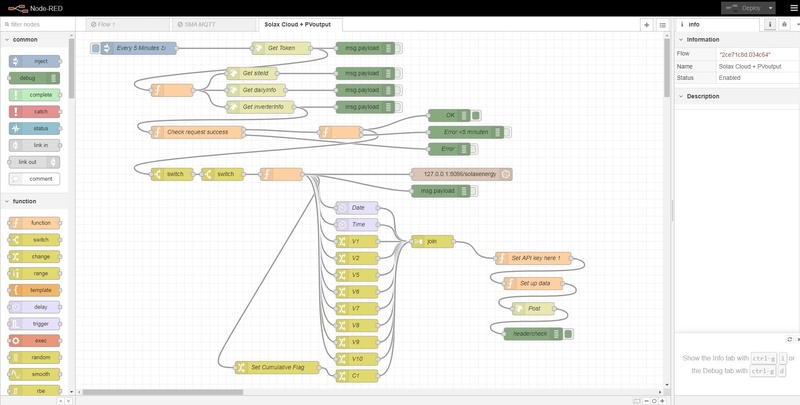800x405 pixels.
Task: Toggle the headercheck debug node button
Action: 568,334
